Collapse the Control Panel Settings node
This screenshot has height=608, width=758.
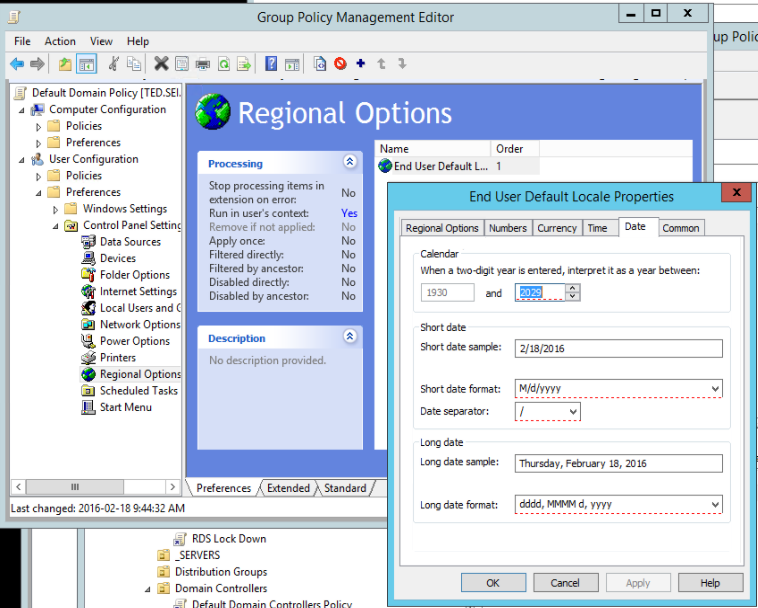click(57, 226)
